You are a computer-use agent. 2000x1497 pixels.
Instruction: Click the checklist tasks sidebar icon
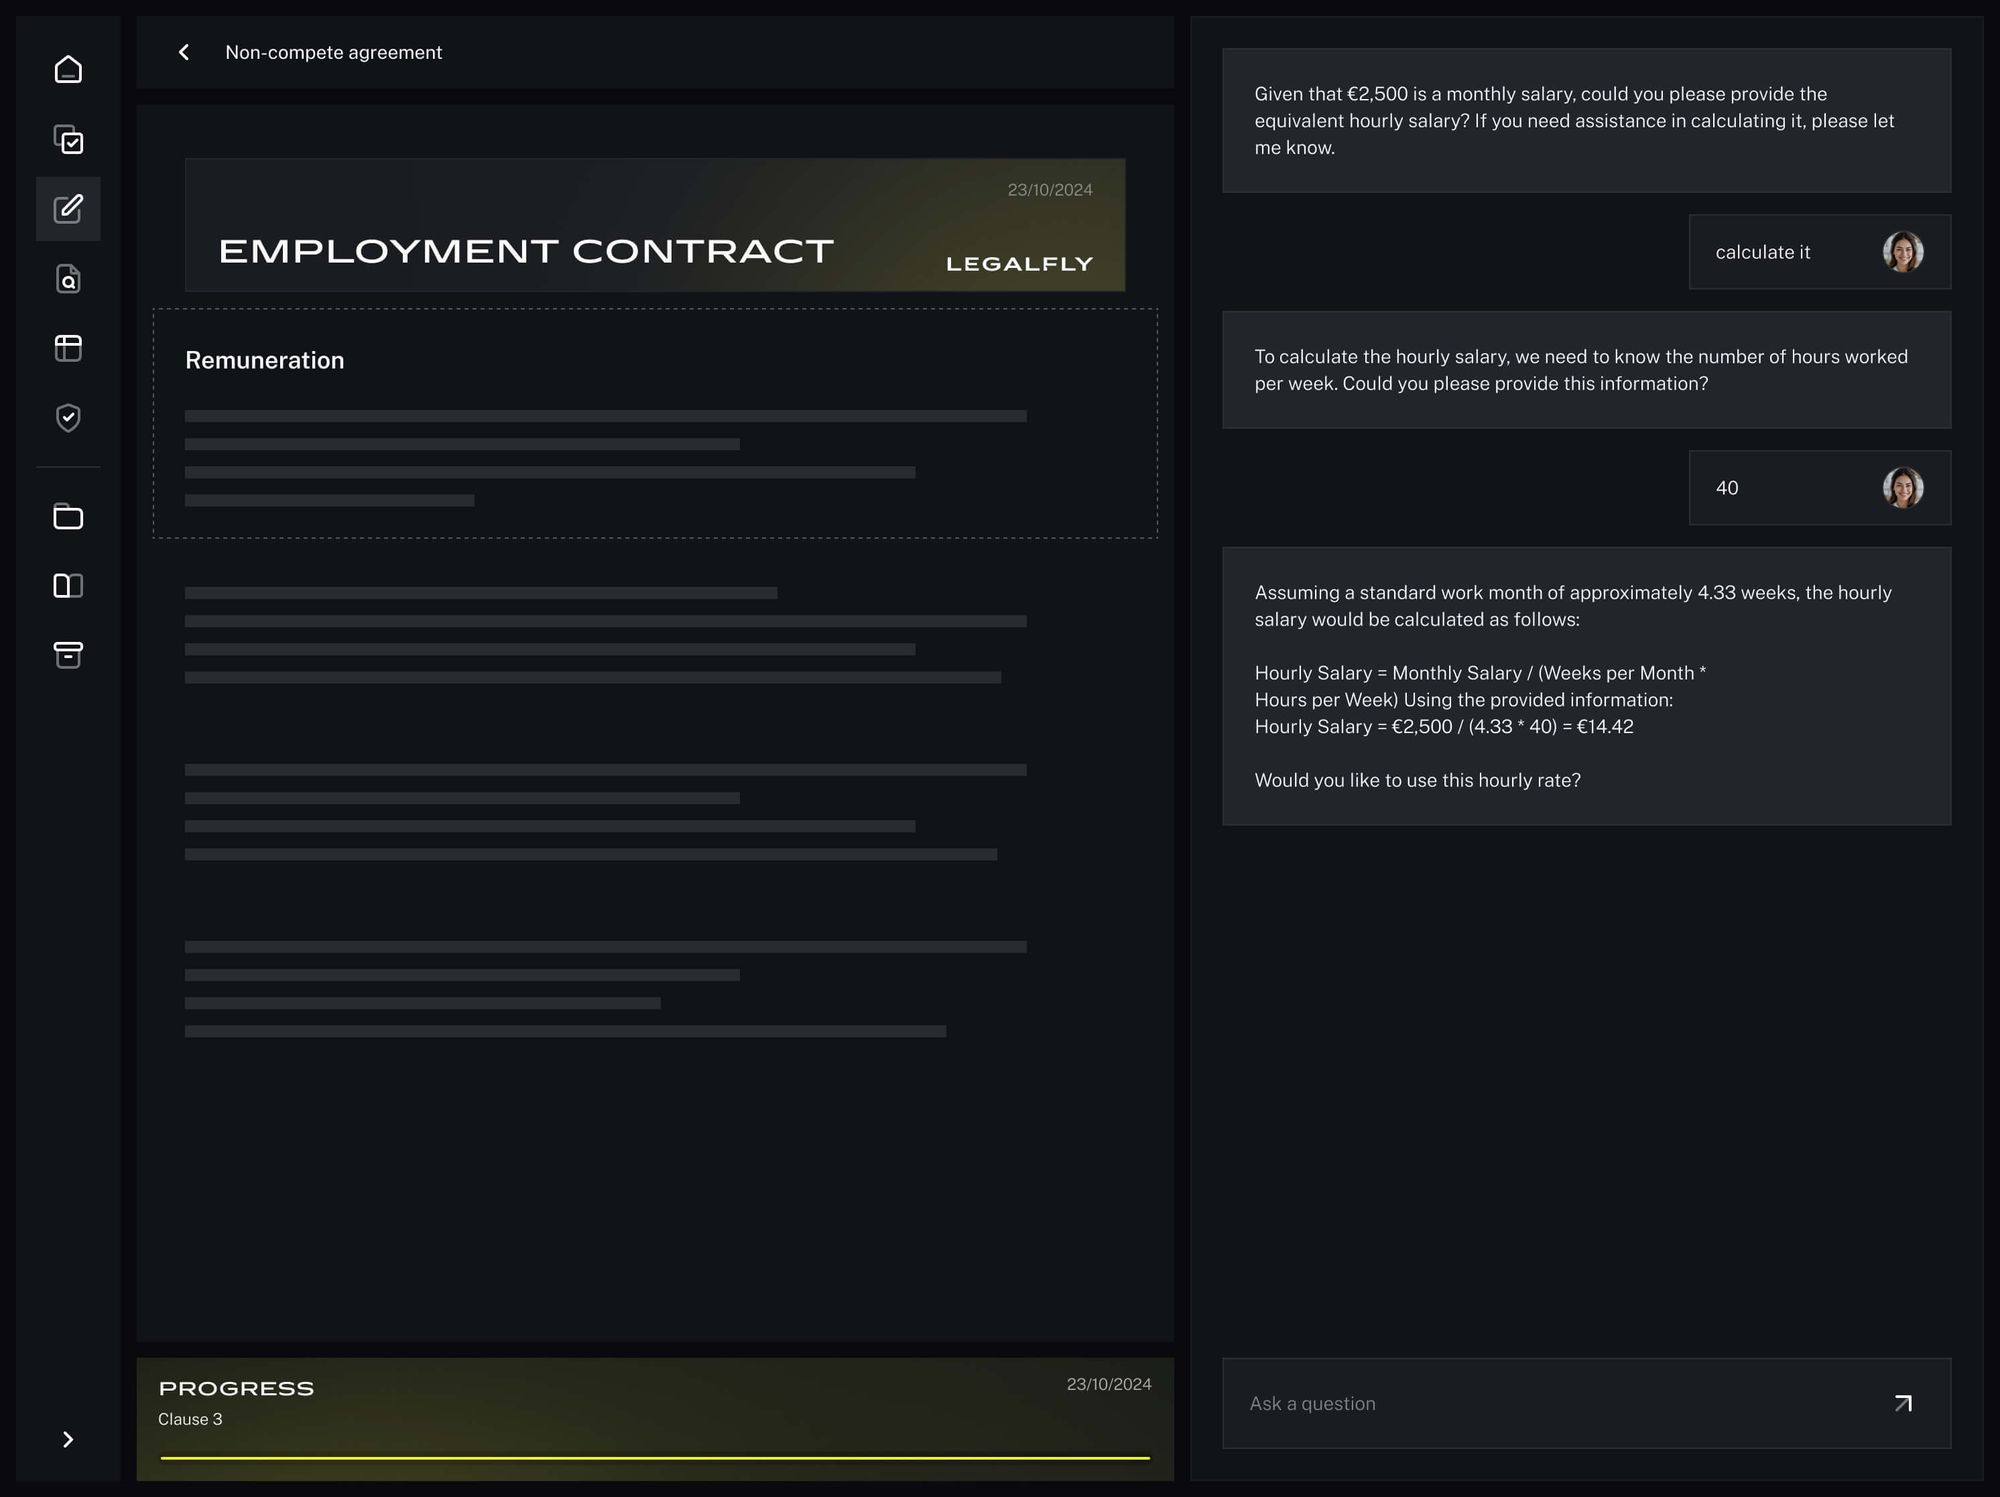click(68, 139)
